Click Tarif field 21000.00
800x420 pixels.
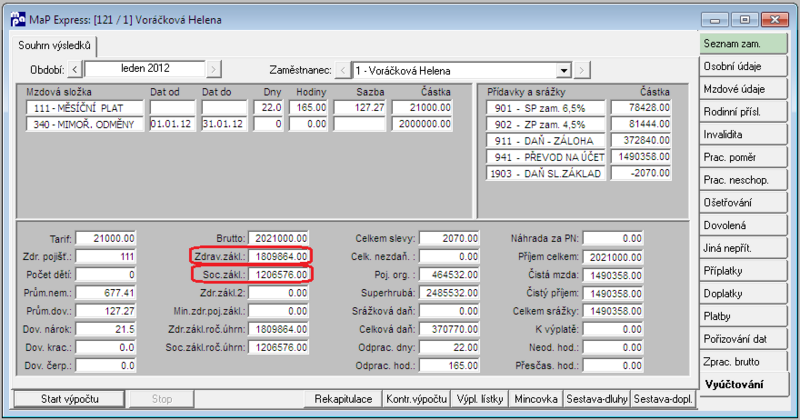[x=106, y=238]
